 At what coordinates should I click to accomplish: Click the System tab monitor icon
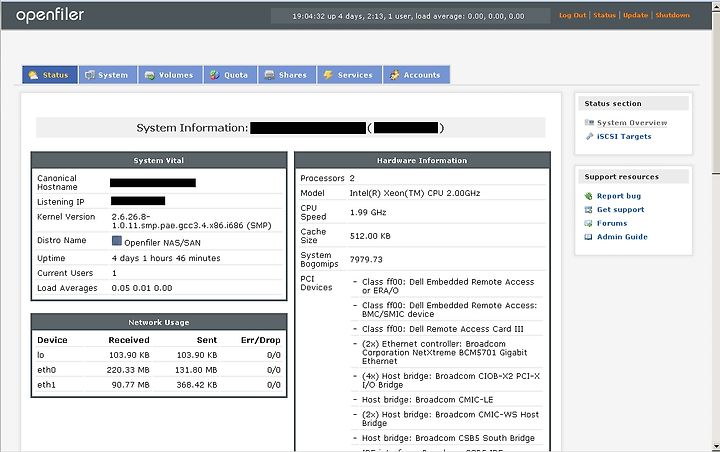coord(90,75)
